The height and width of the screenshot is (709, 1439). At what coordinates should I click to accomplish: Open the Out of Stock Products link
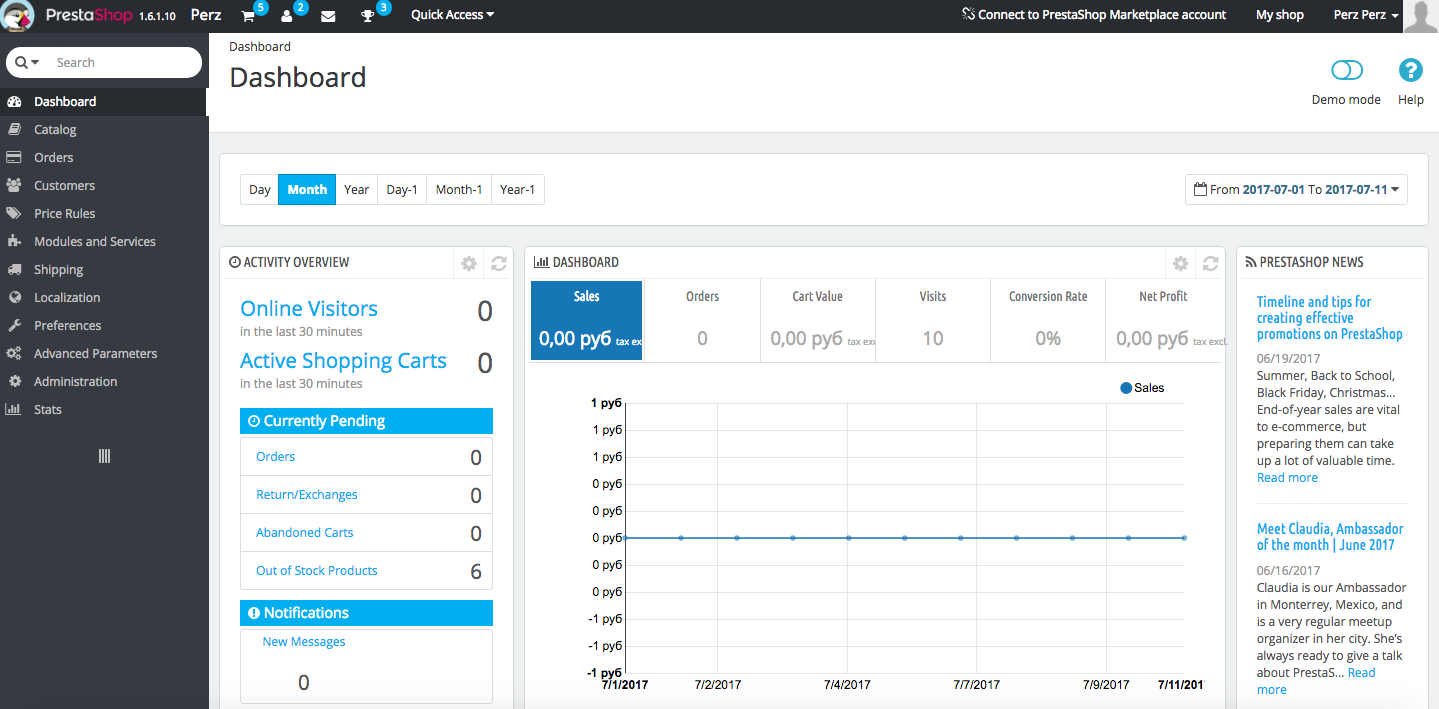click(317, 571)
